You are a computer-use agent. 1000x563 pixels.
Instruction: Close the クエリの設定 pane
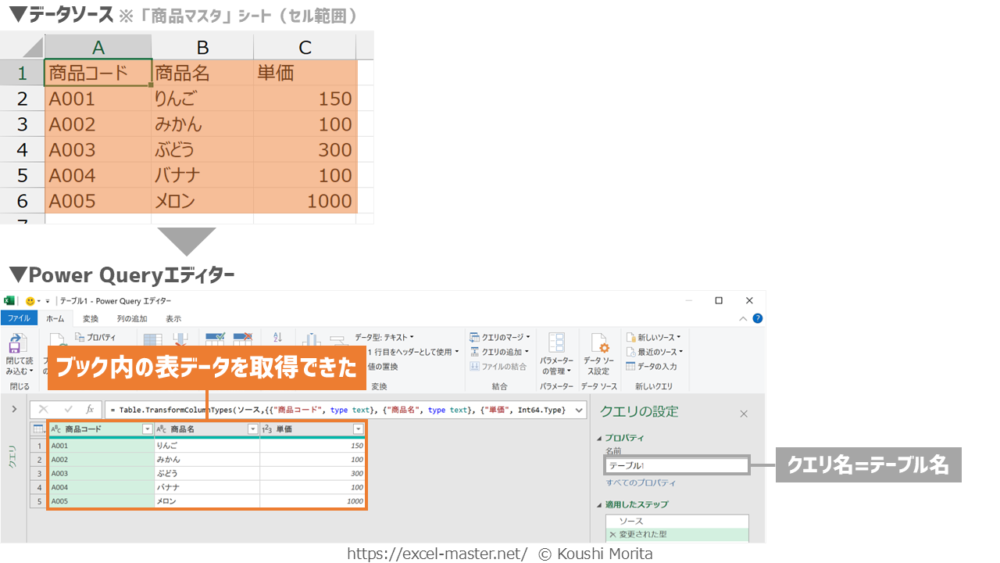coord(743,413)
